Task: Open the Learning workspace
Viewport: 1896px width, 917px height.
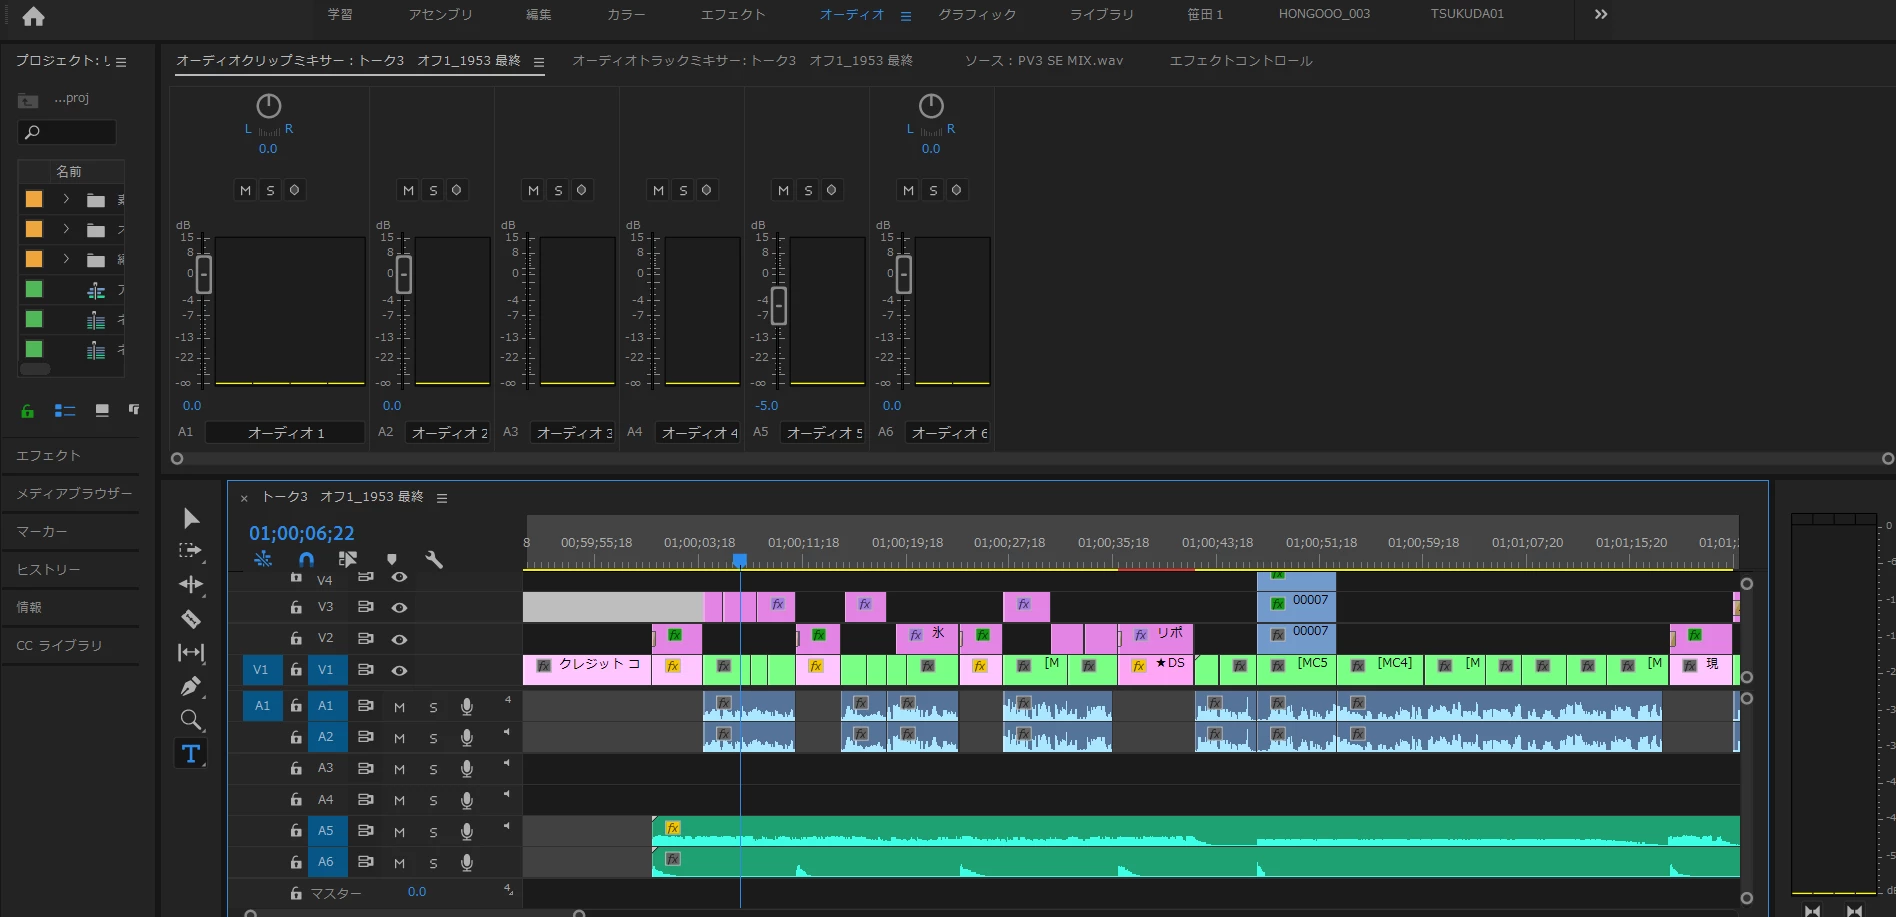Action: click(340, 15)
